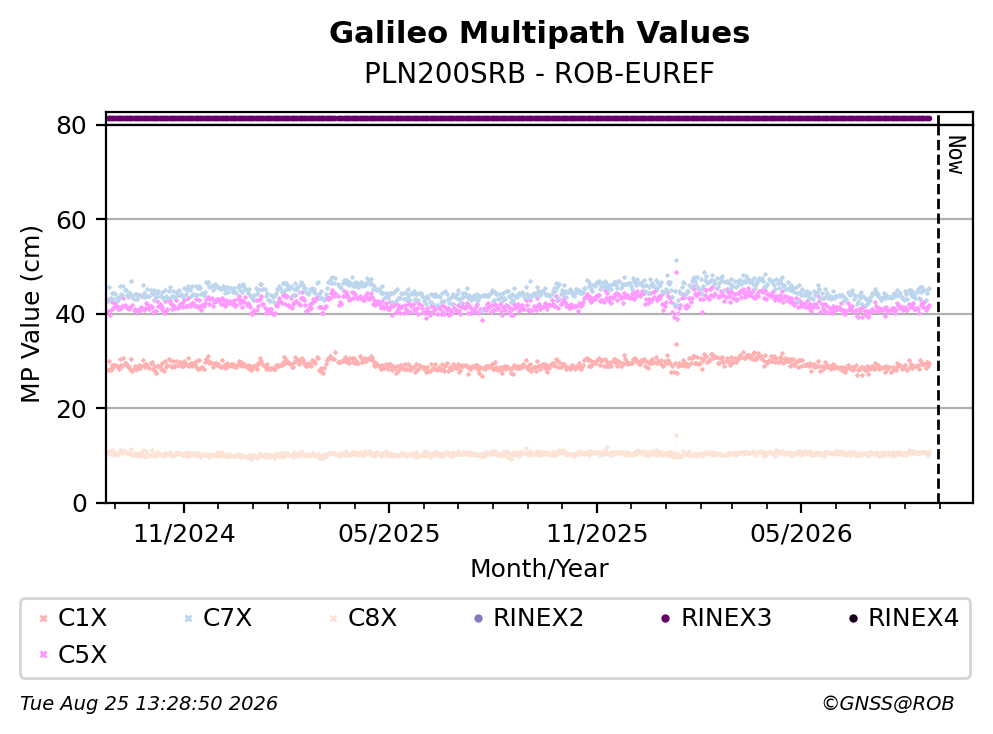
Task: Click the y-axis value 80
Action: 71,125
